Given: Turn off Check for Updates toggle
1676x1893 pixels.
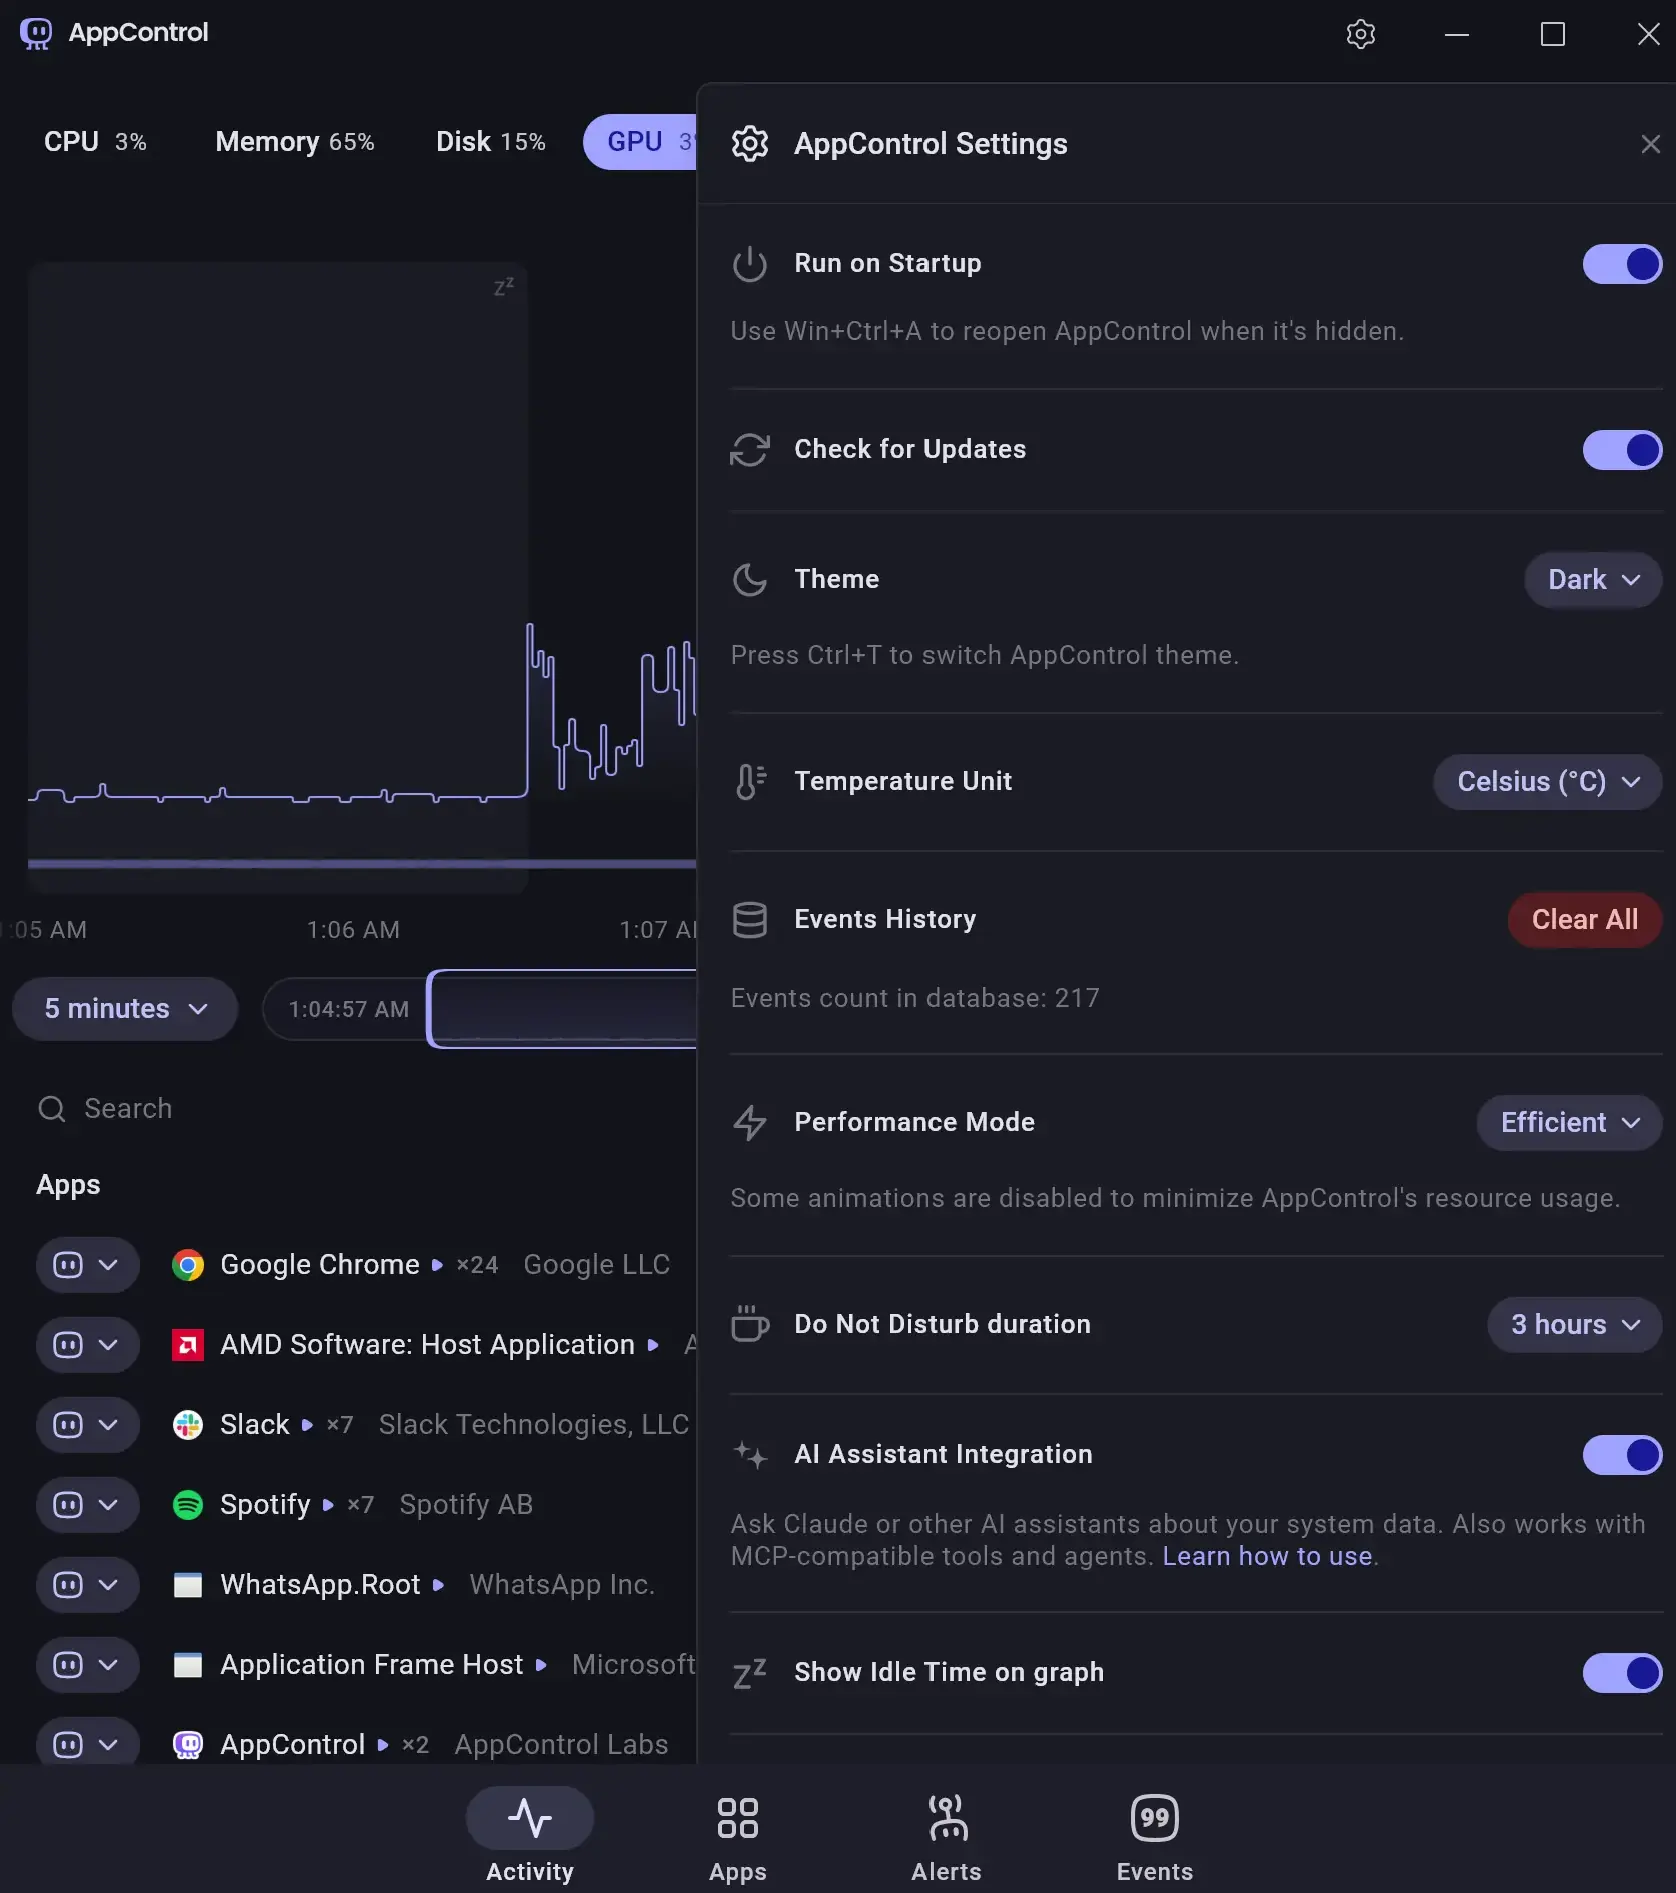Looking at the screenshot, I should (x=1622, y=450).
